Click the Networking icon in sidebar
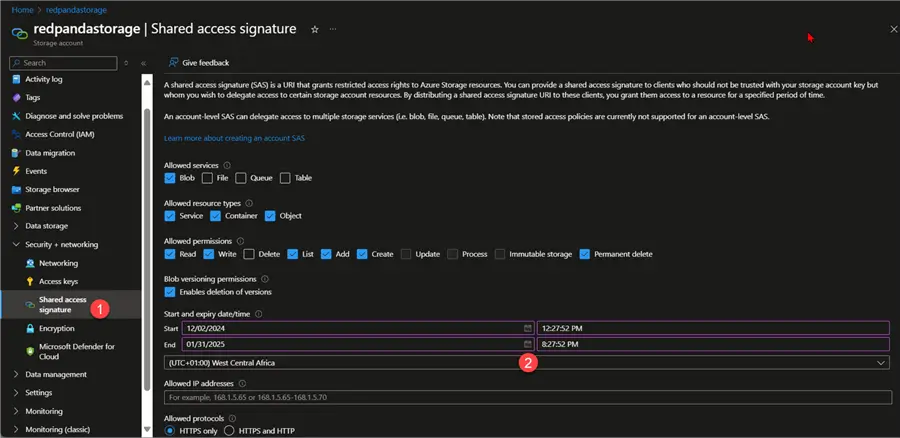900x438 pixels. (x=30, y=263)
